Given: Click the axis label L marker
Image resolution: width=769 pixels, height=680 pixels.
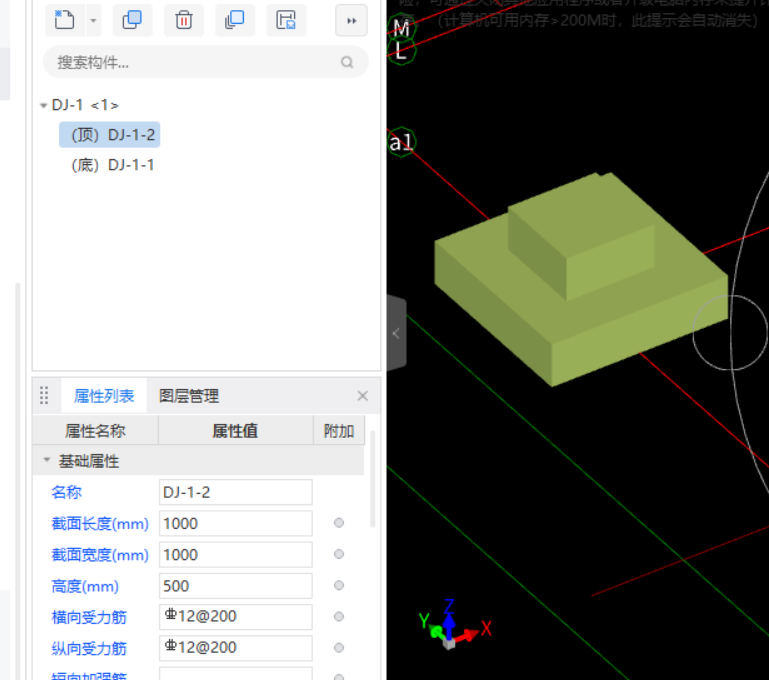Looking at the screenshot, I should click(401, 51).
